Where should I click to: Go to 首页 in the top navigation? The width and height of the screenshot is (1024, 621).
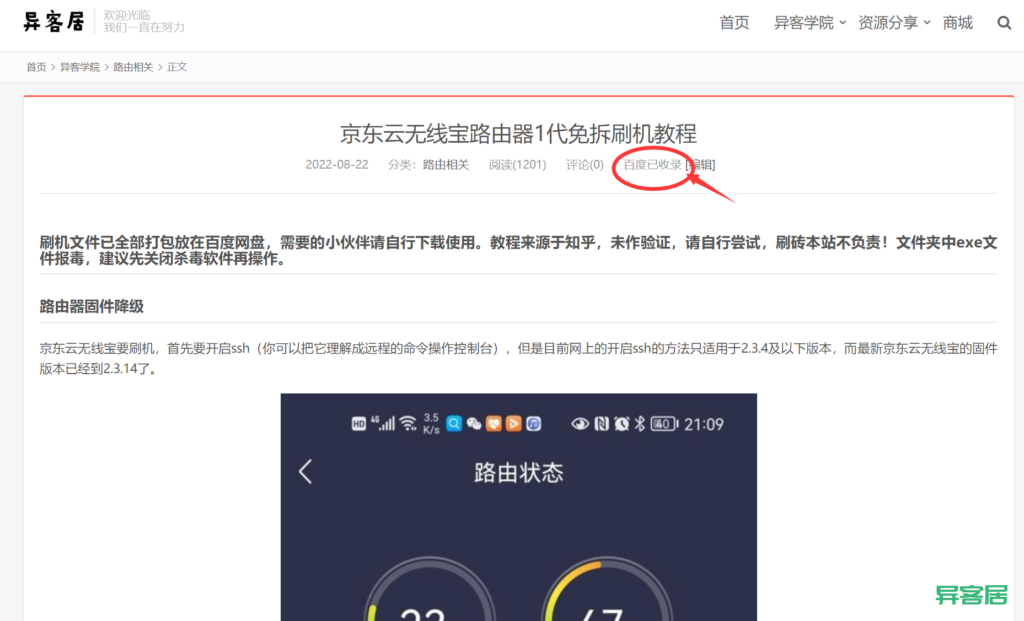tap(734, 23)
